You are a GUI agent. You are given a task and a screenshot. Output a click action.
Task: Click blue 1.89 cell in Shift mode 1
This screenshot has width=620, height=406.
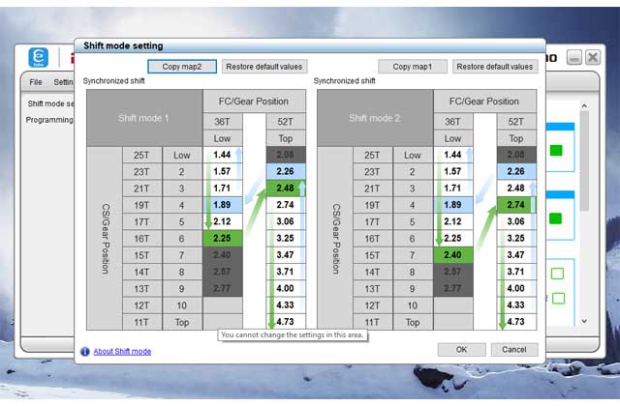221,204
